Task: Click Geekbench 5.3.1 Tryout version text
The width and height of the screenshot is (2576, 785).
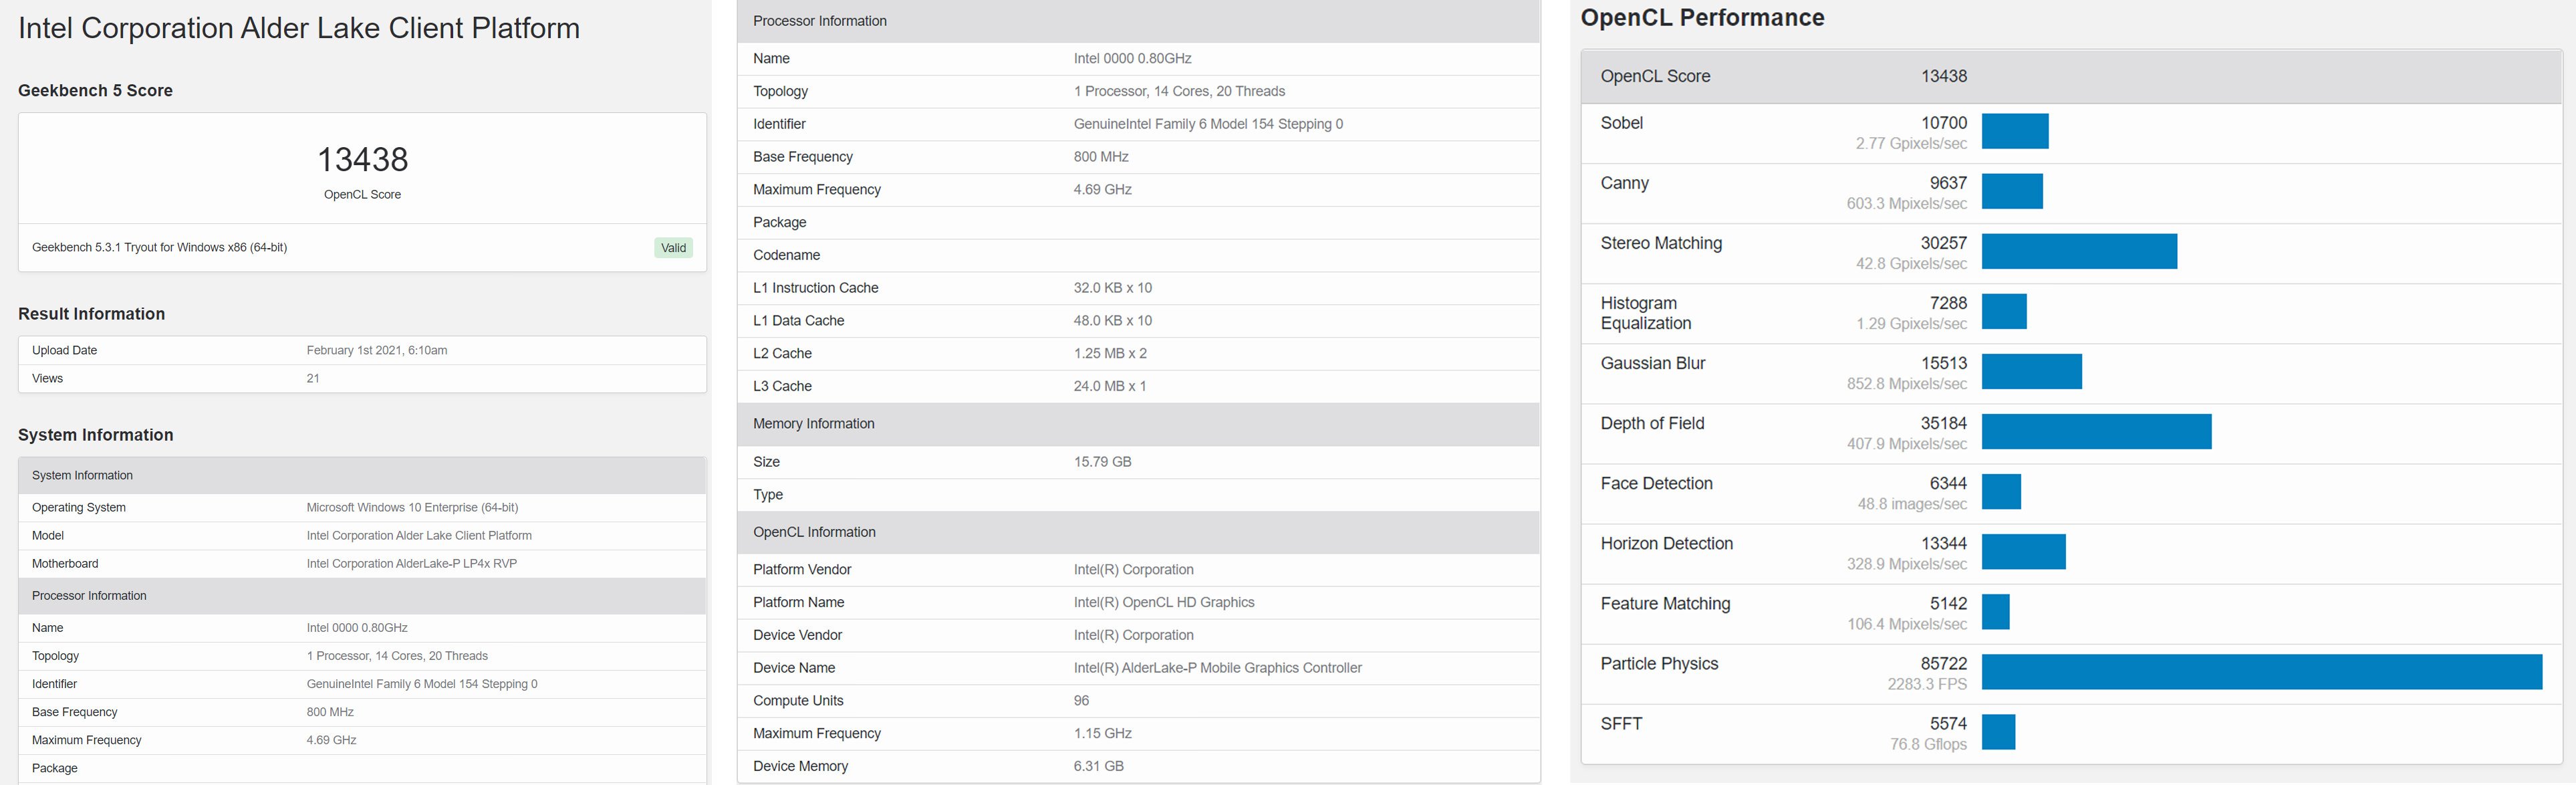Action: [159, 247]
